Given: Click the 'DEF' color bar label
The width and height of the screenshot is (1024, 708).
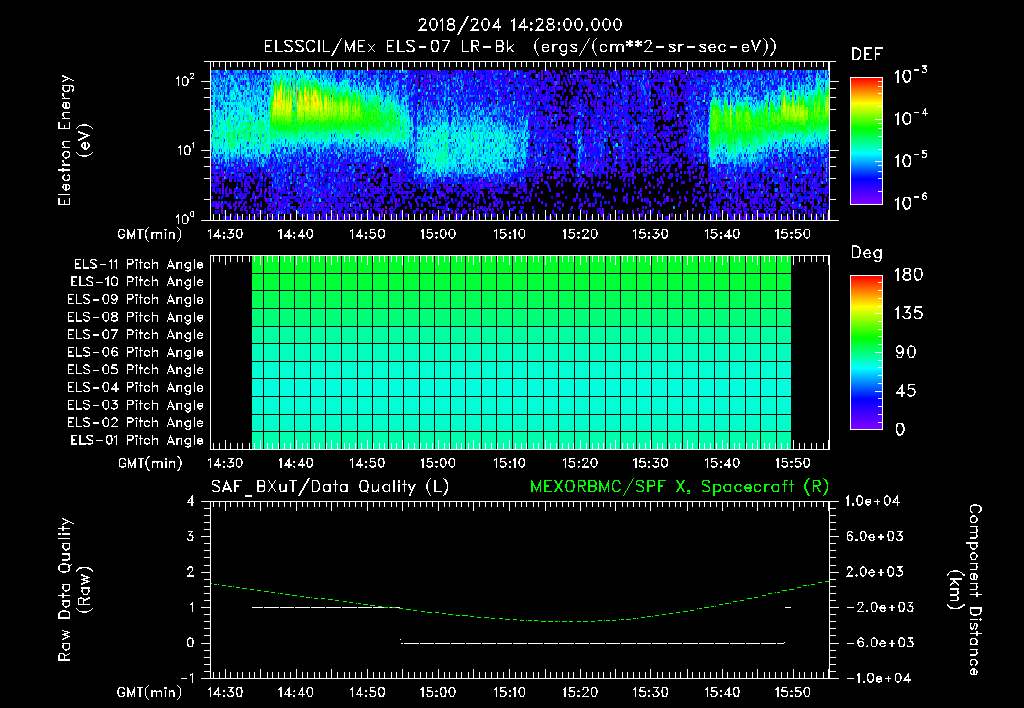Looking at the screenshot, I should tap(866, 55).
